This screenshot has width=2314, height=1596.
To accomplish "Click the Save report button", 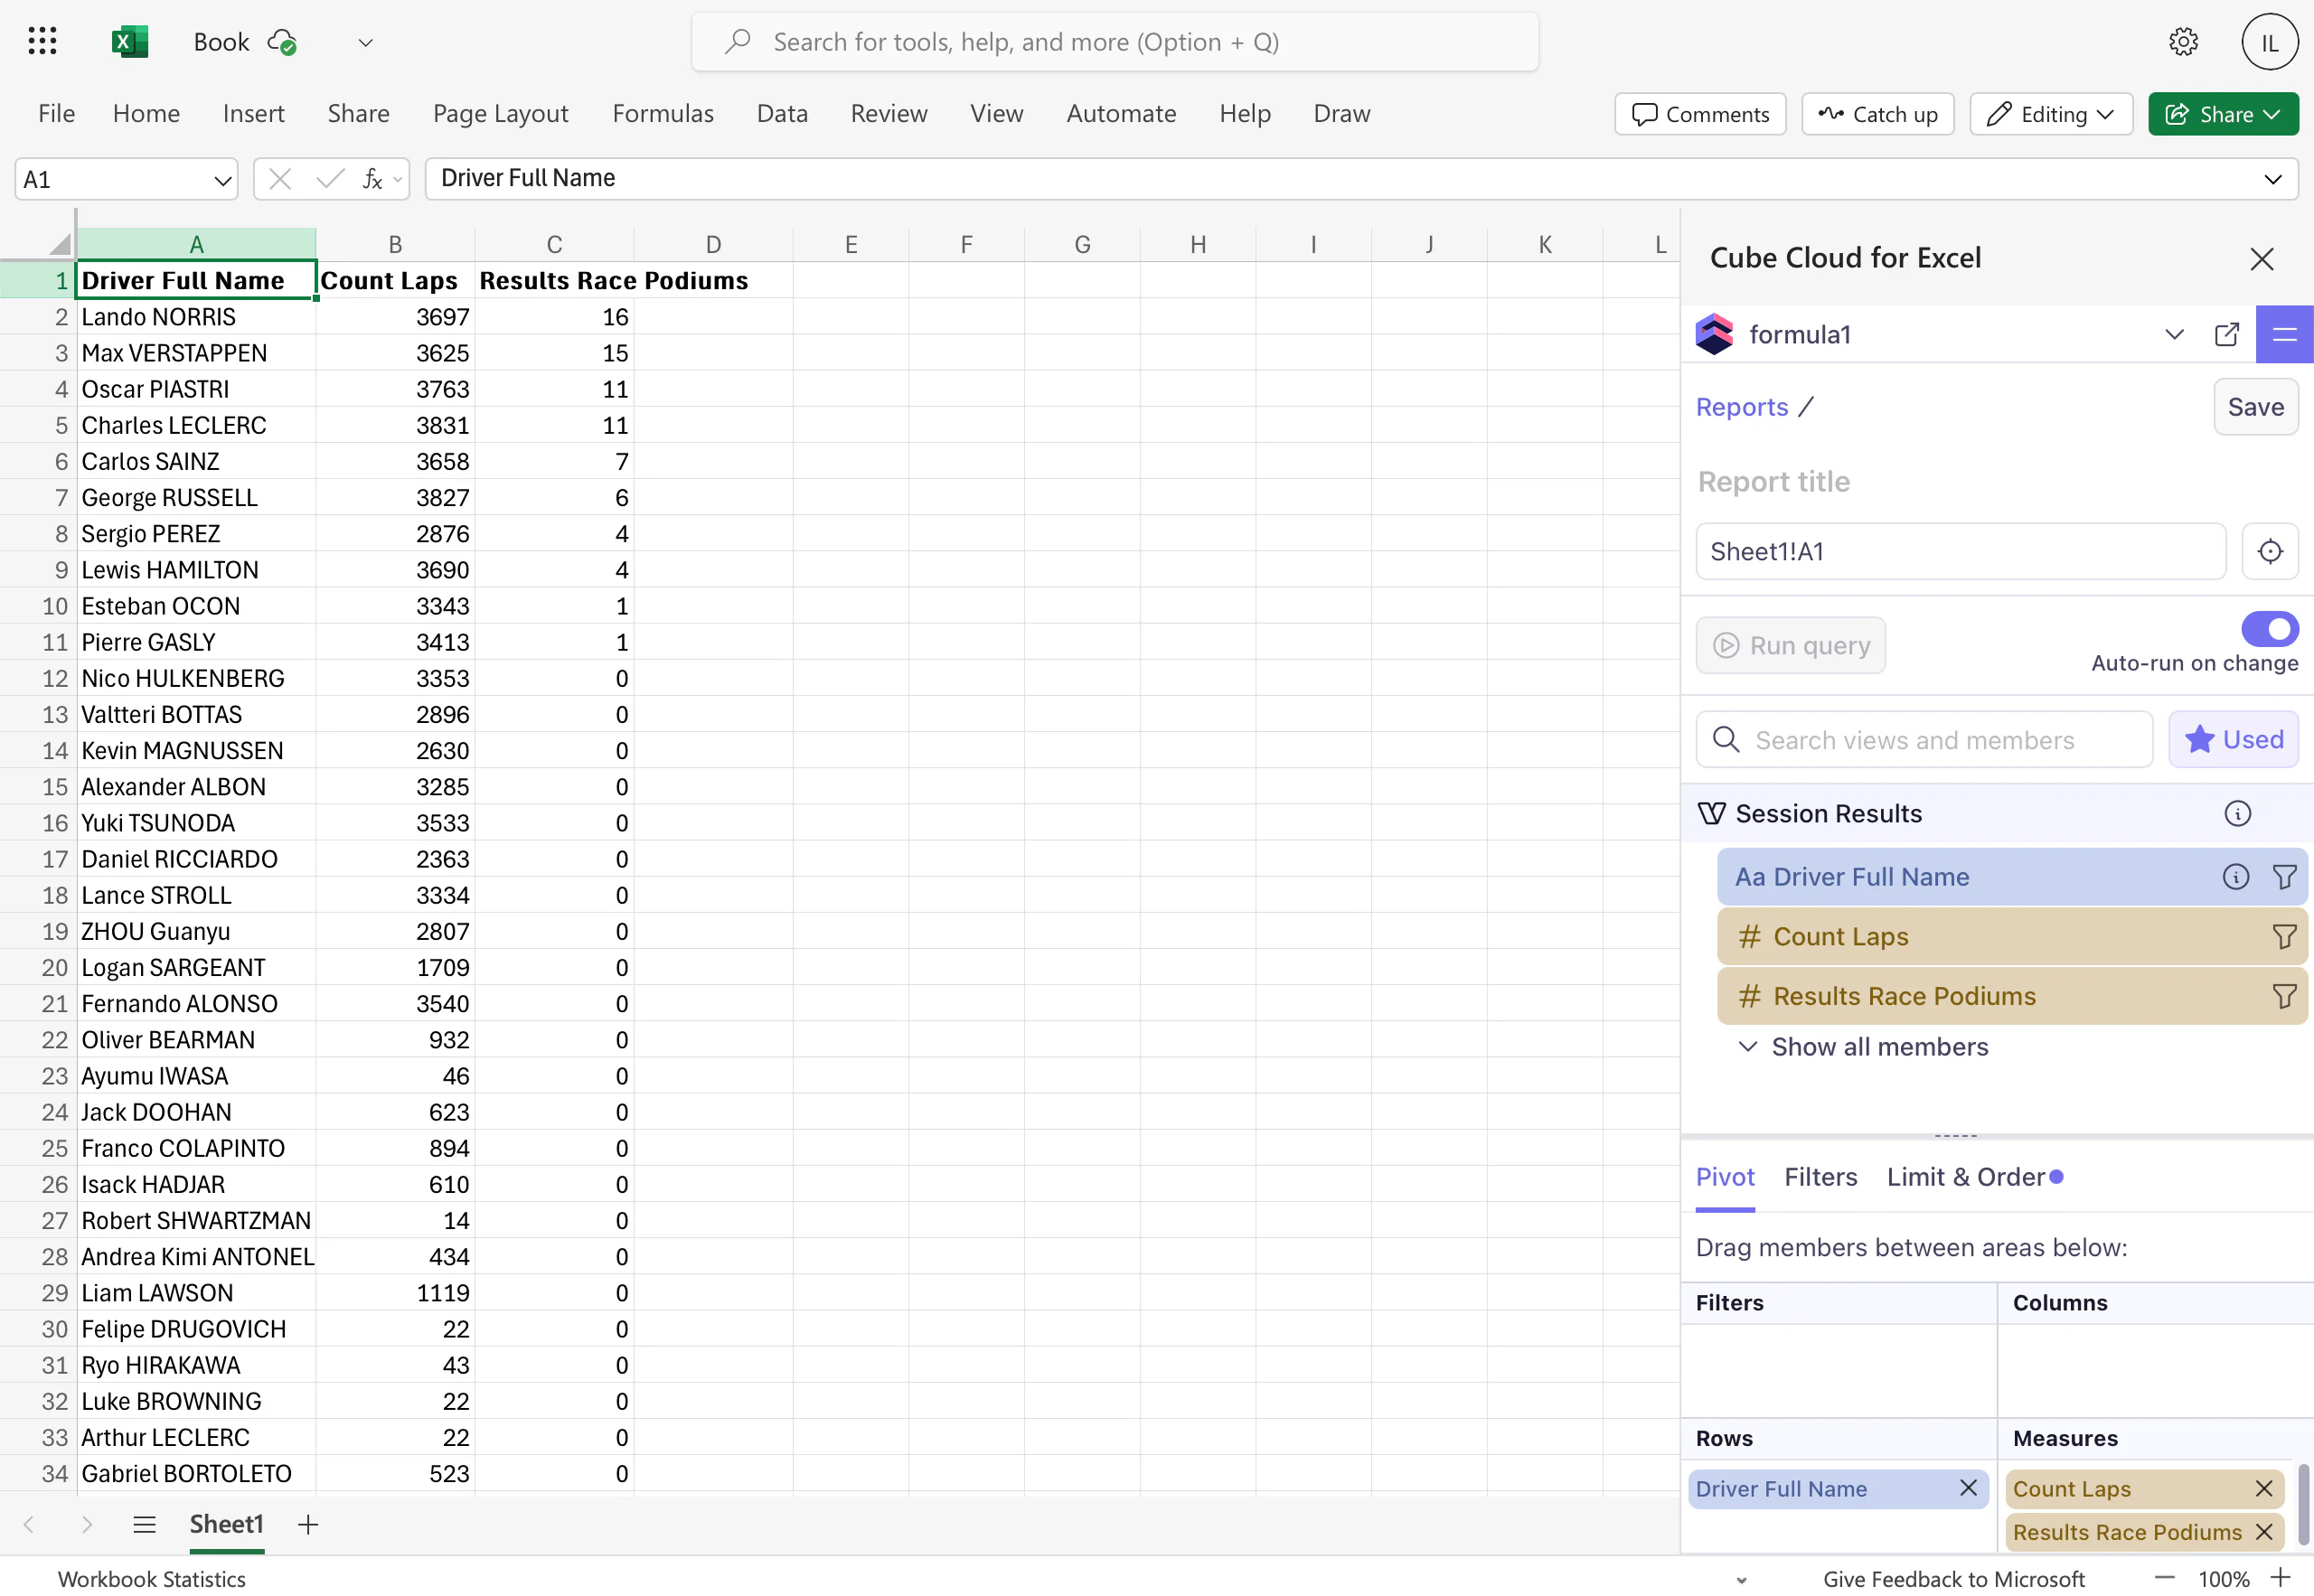I will 2255,407.
